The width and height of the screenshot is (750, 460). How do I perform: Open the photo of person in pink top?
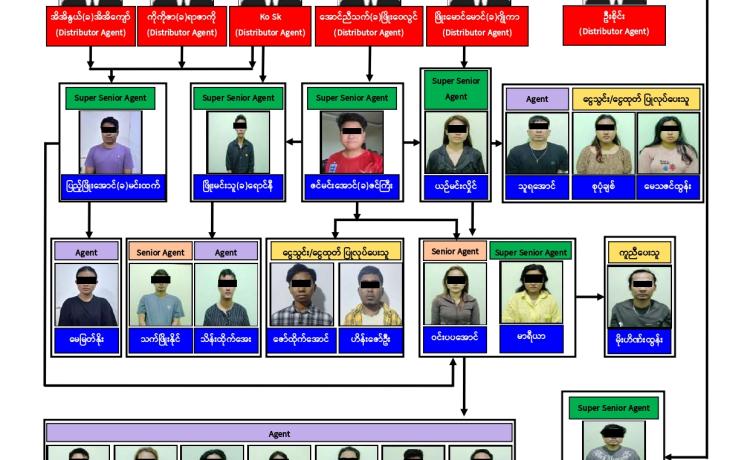point(667,144)
